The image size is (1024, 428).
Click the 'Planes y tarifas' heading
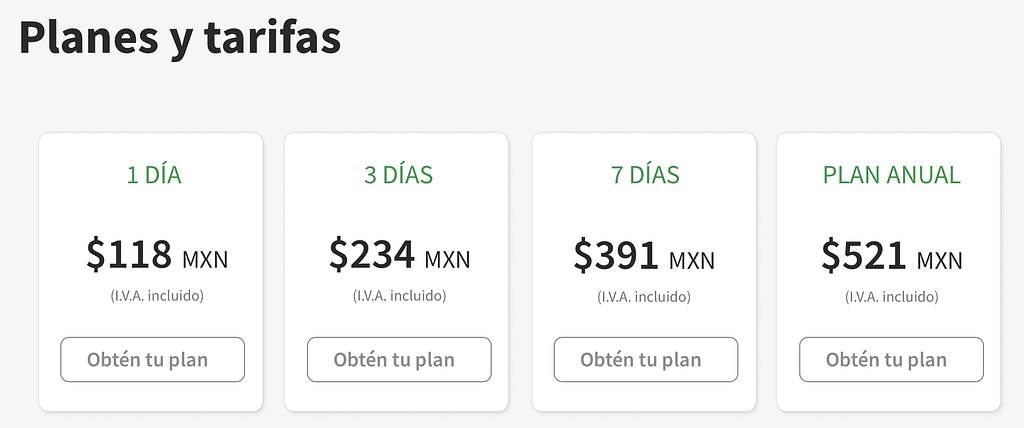tap(180, 38)
